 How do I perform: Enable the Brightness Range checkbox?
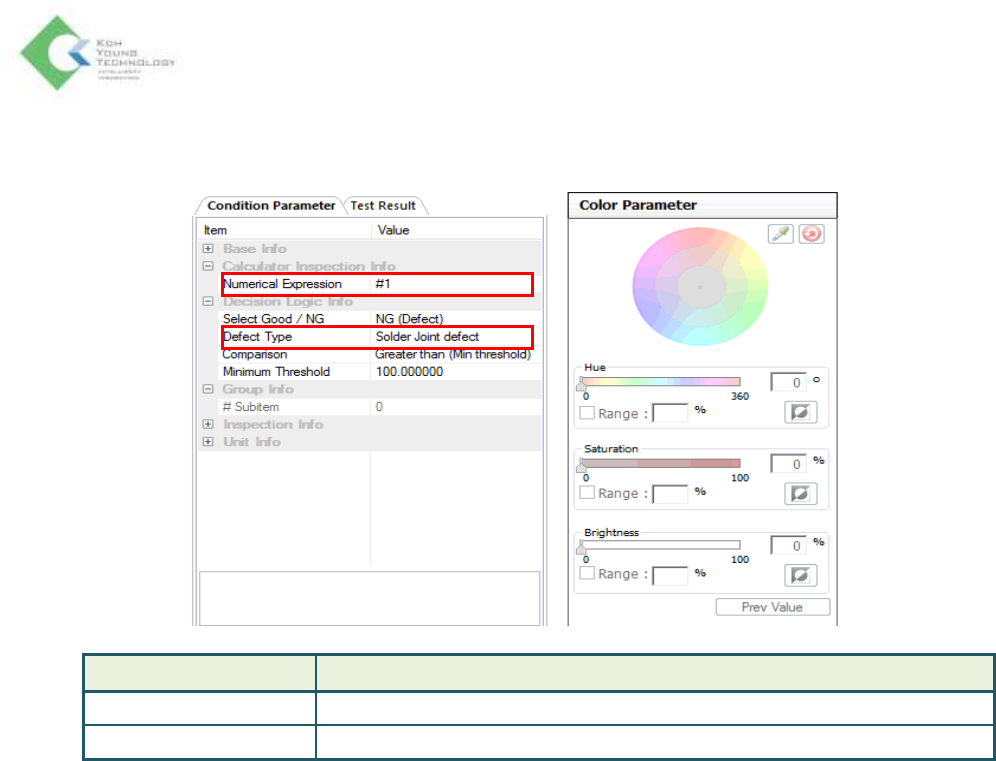pyautogui.click(x=587, y=574)
